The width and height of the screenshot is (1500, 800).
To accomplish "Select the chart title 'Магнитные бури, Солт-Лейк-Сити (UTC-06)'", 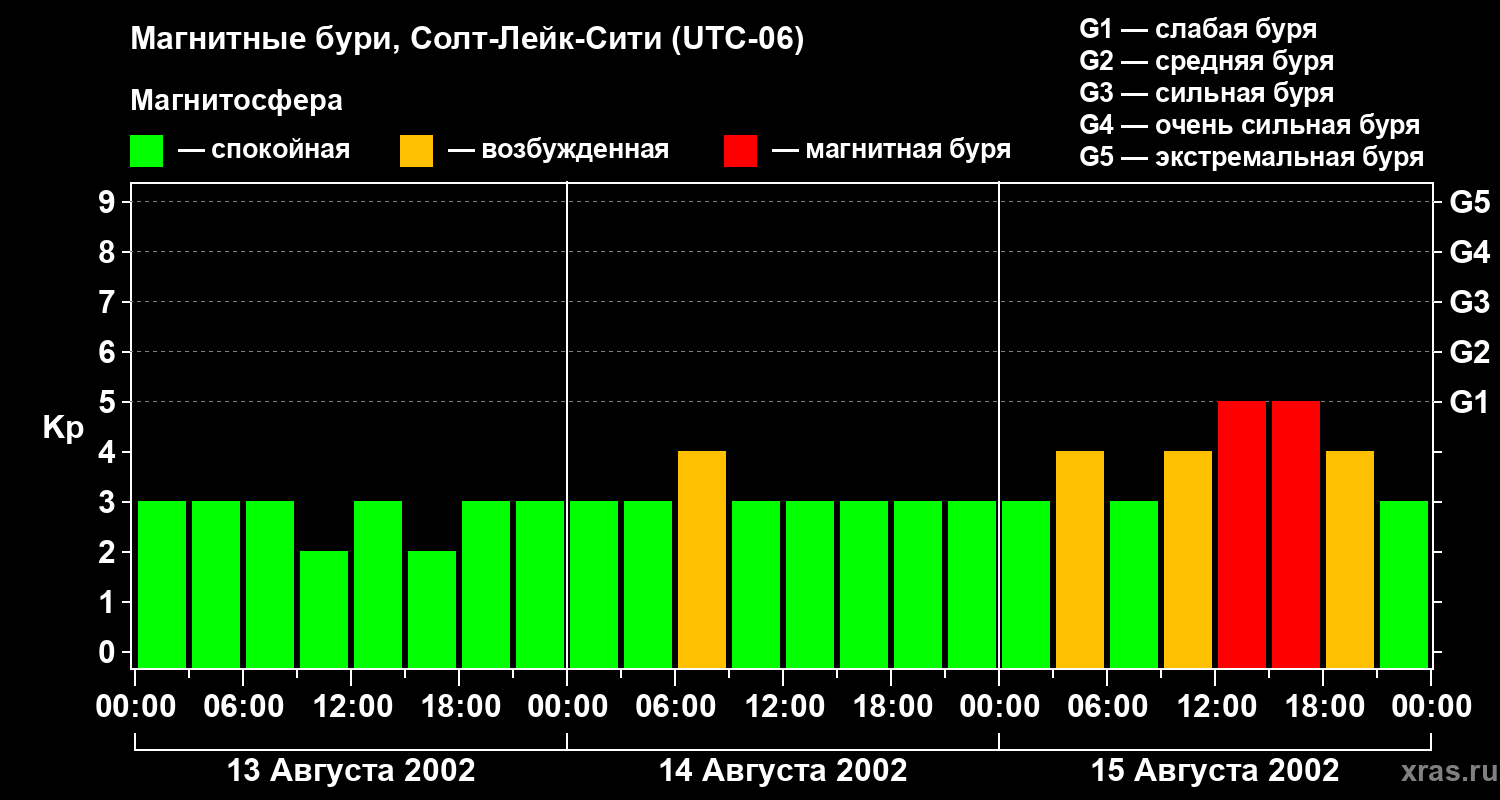I will click(467, 41).
